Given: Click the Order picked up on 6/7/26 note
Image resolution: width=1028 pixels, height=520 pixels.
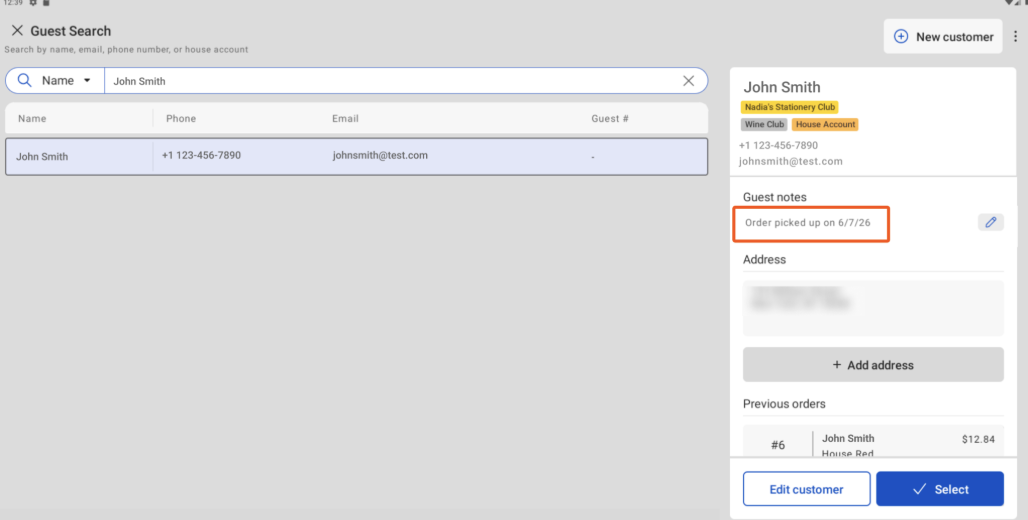Looking at the screenshot, I should point(808,223).
